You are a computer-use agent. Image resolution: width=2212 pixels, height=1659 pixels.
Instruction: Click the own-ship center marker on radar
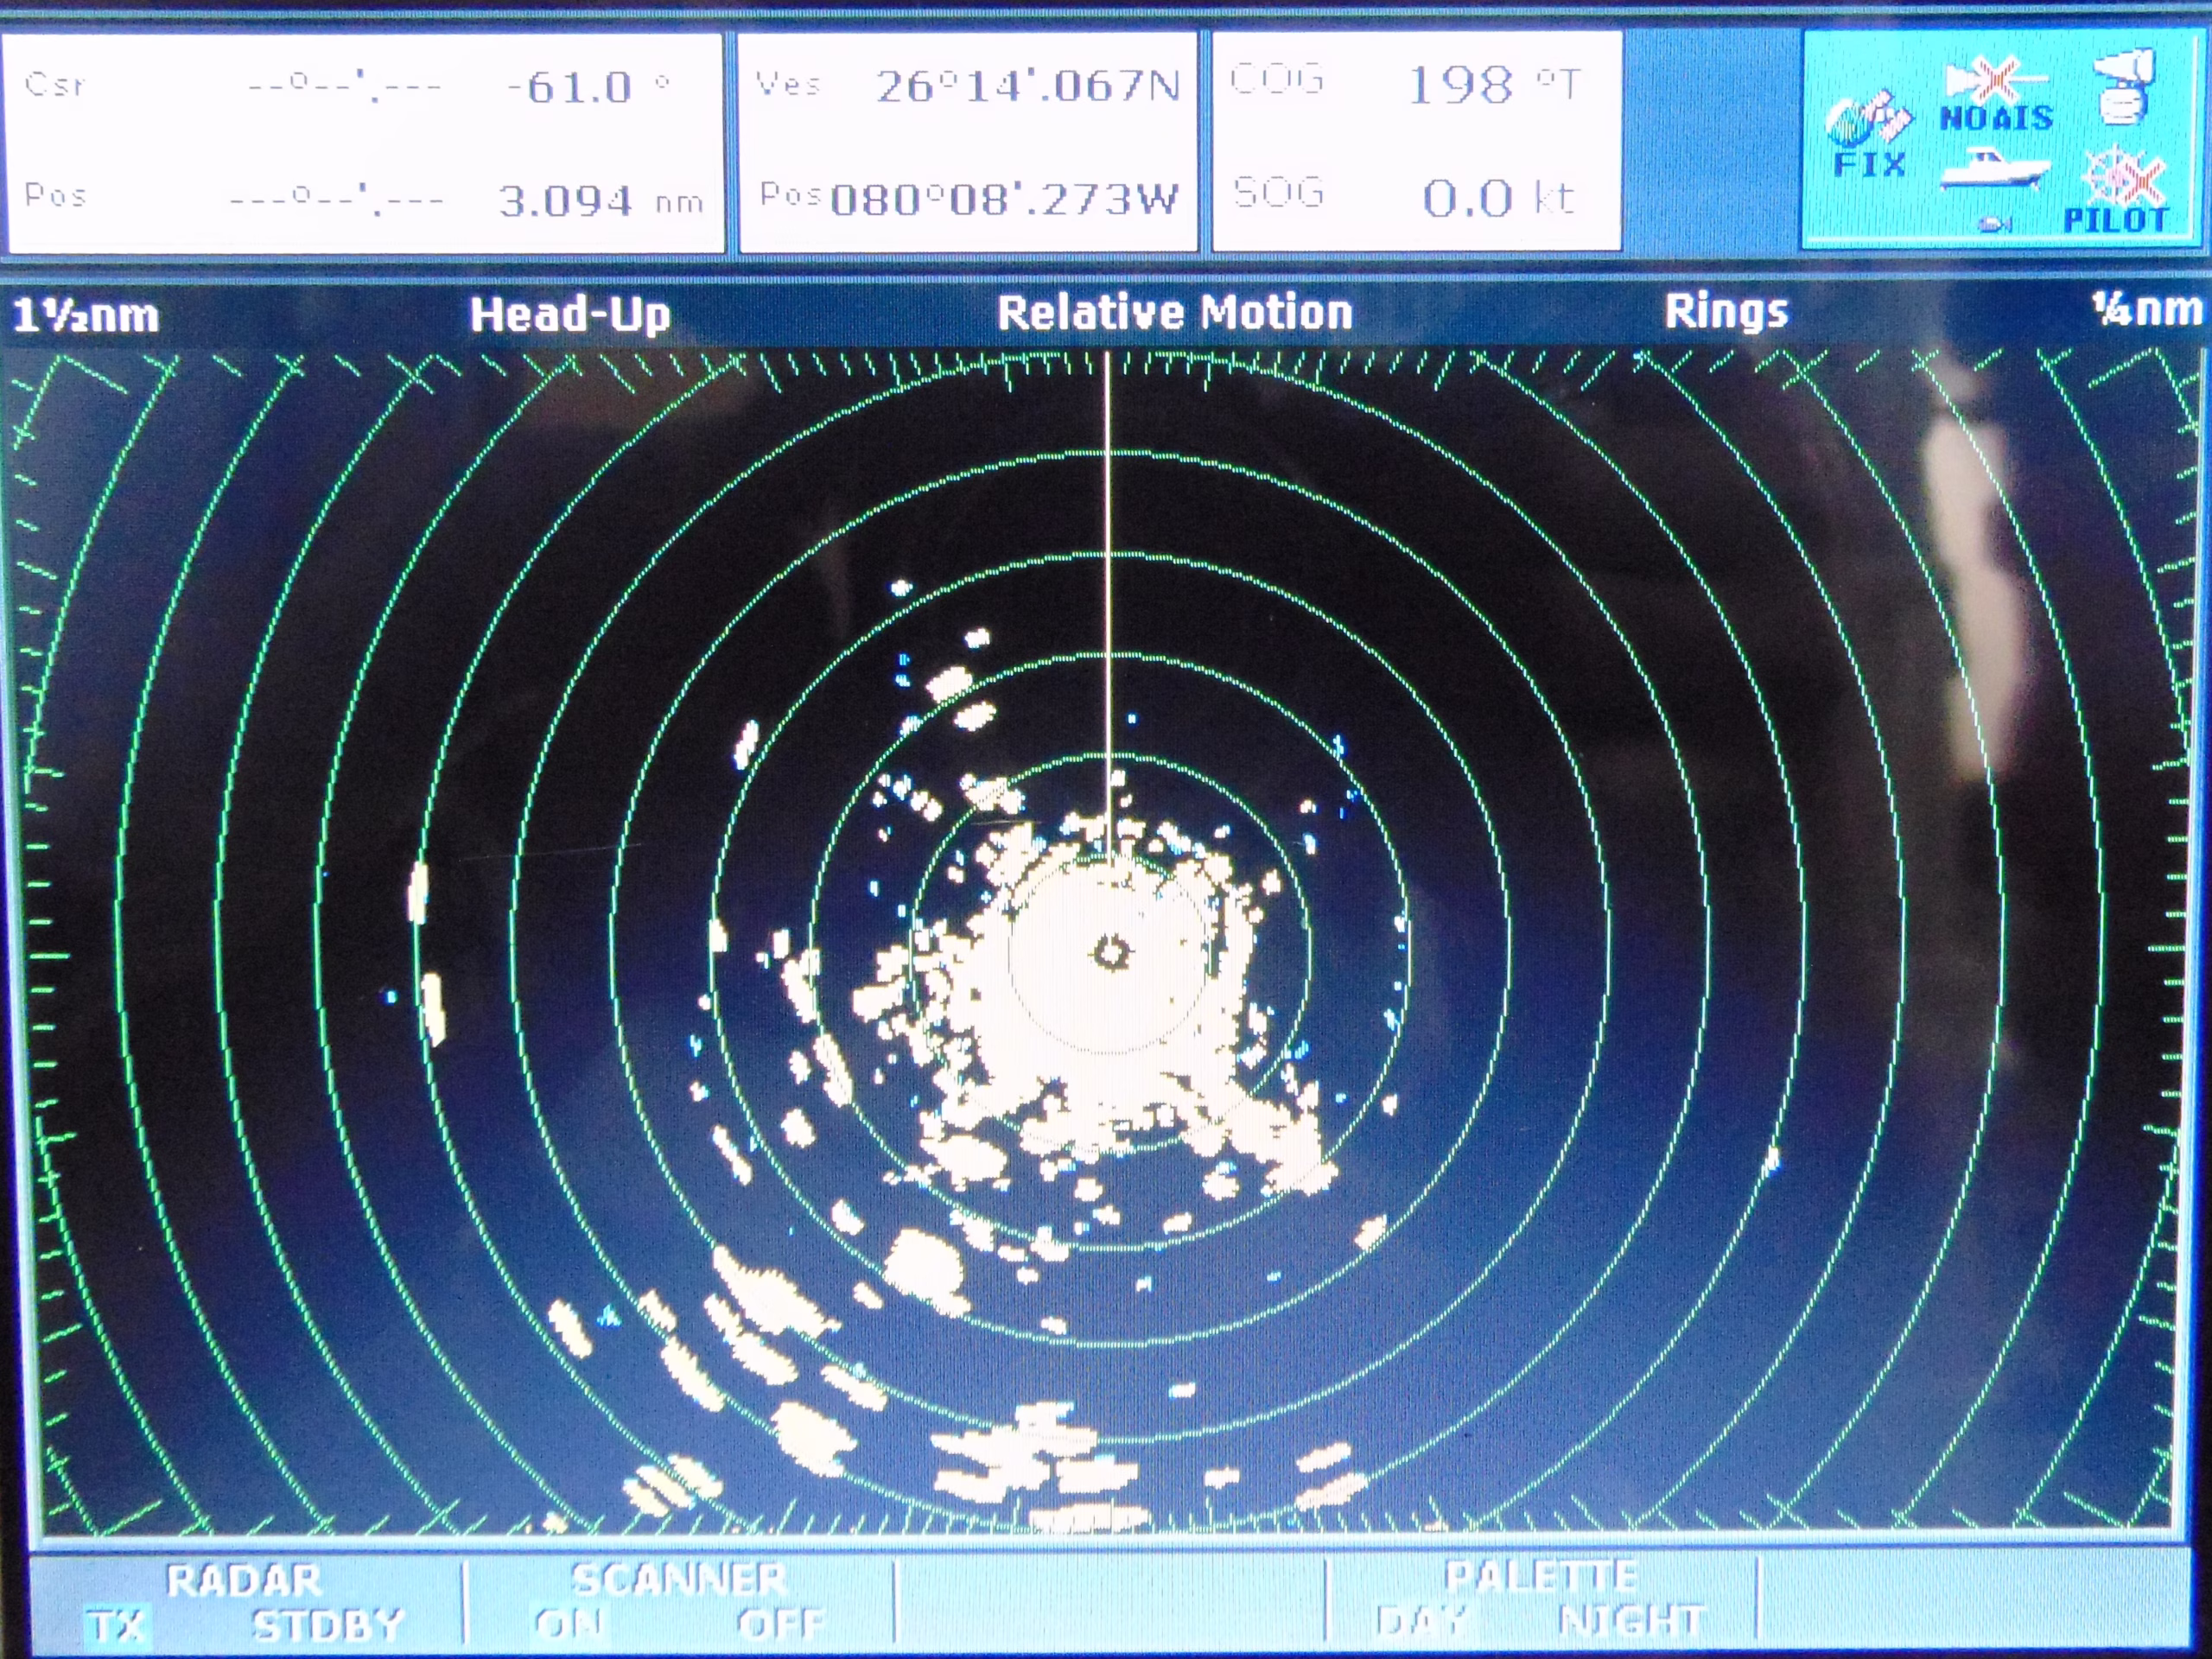click(1111, 951)
